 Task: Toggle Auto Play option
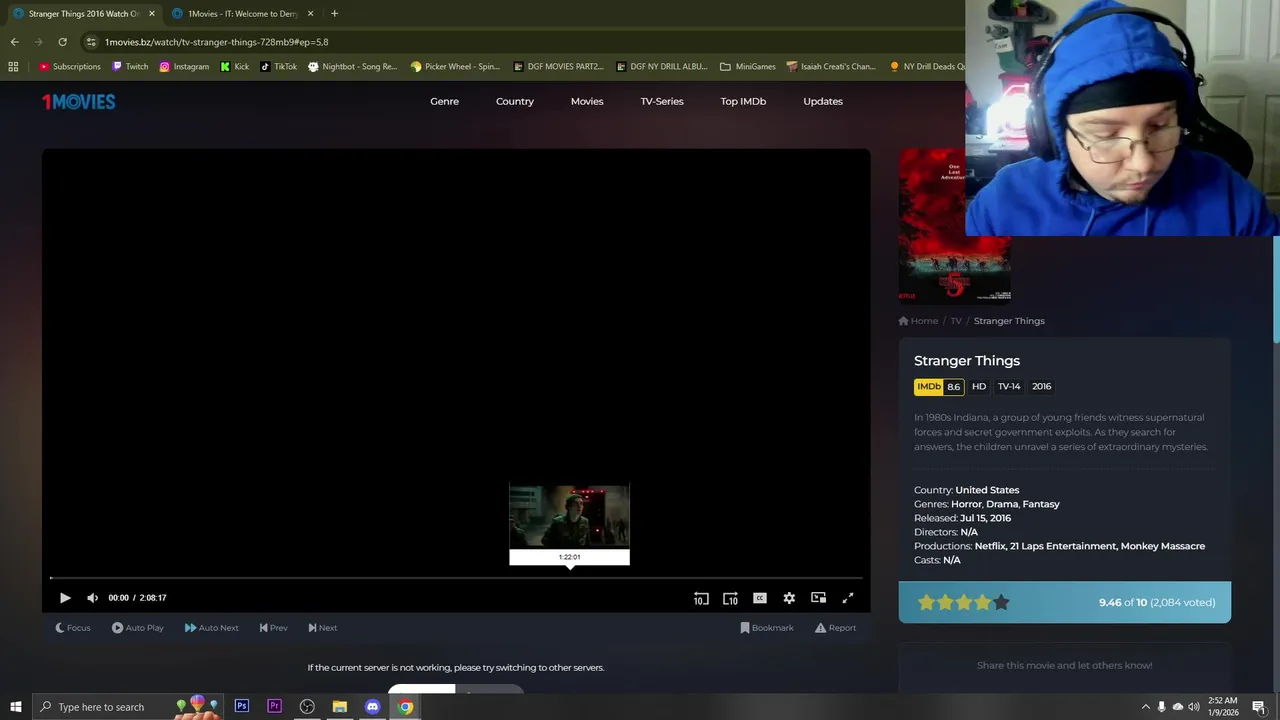click(x=138, y=628)
